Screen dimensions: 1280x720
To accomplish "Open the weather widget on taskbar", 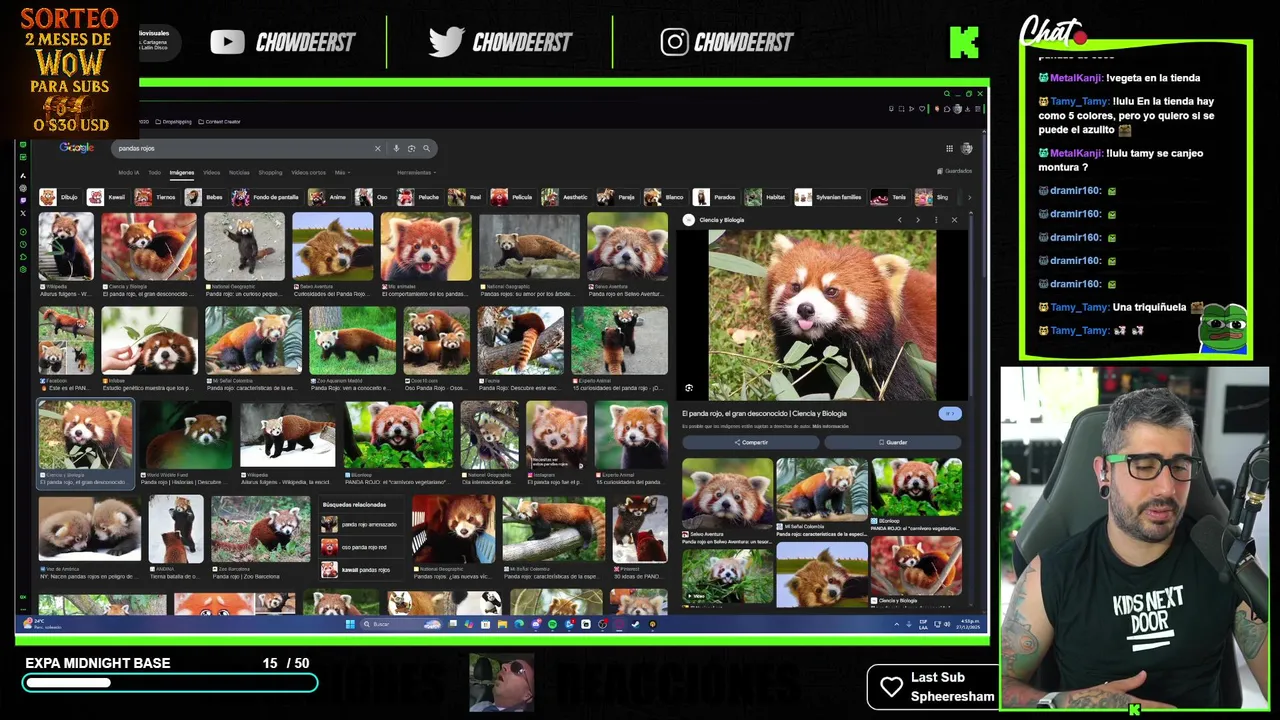I will click(x=43, y=624).
